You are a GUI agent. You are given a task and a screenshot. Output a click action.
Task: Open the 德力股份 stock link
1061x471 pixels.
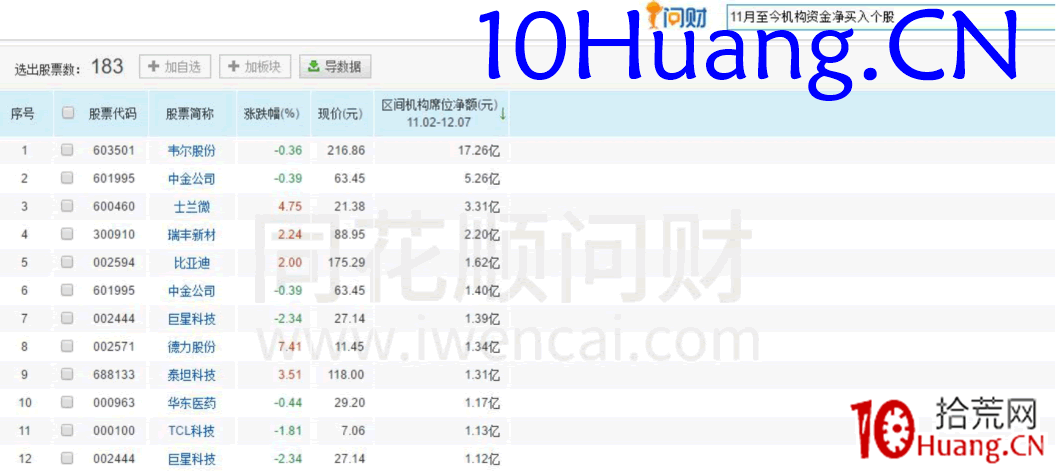tap(191, 347)
